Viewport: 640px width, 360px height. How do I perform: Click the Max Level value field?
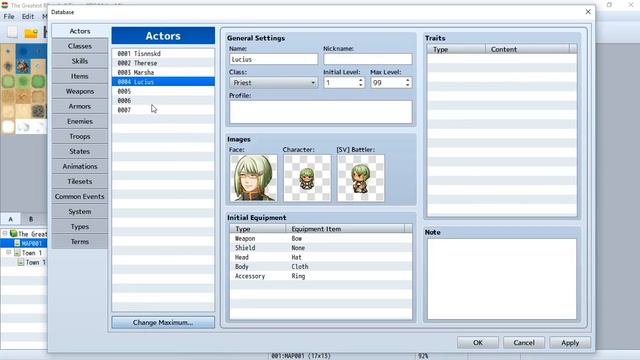click(x=387, y=83)
